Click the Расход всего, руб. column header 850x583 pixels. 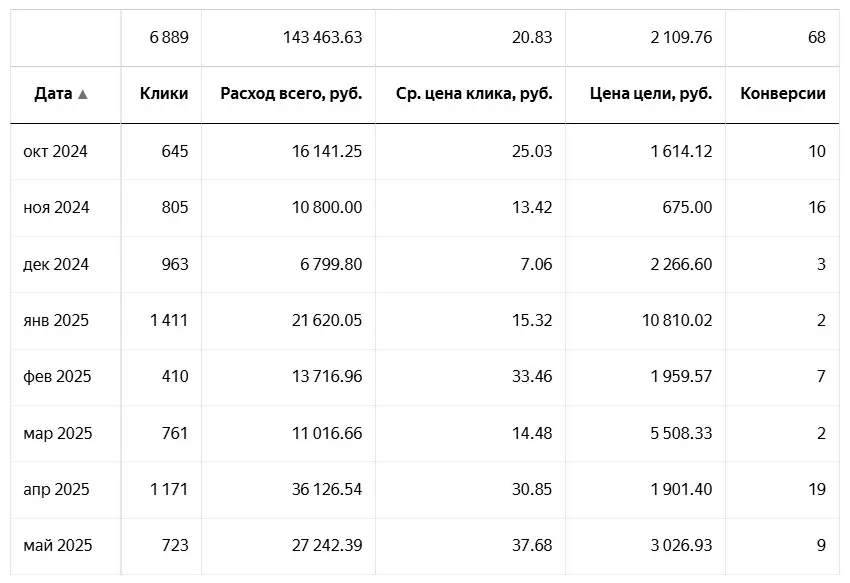tap(291, 94)
